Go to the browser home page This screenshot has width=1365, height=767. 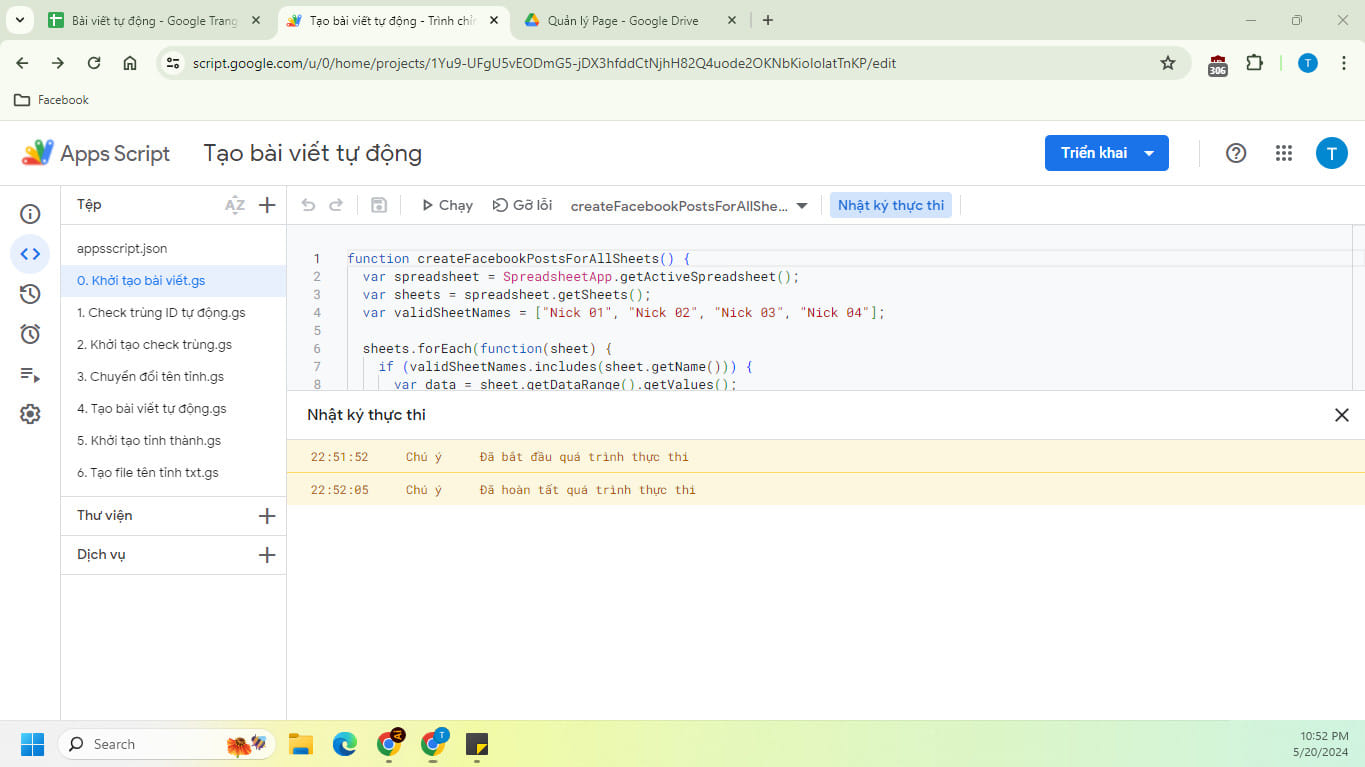[x=130, y=63]
